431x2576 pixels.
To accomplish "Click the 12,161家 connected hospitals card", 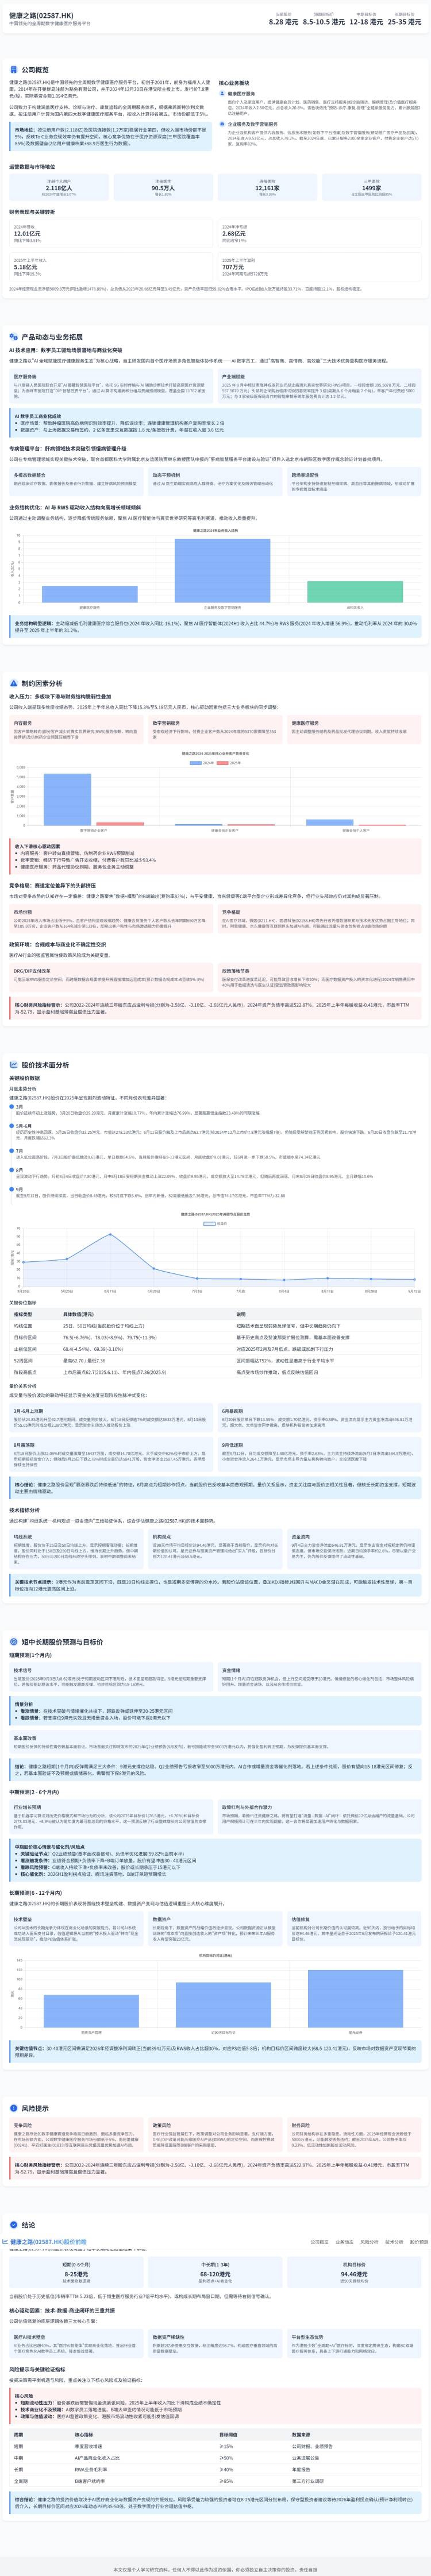I will (267, 187).
